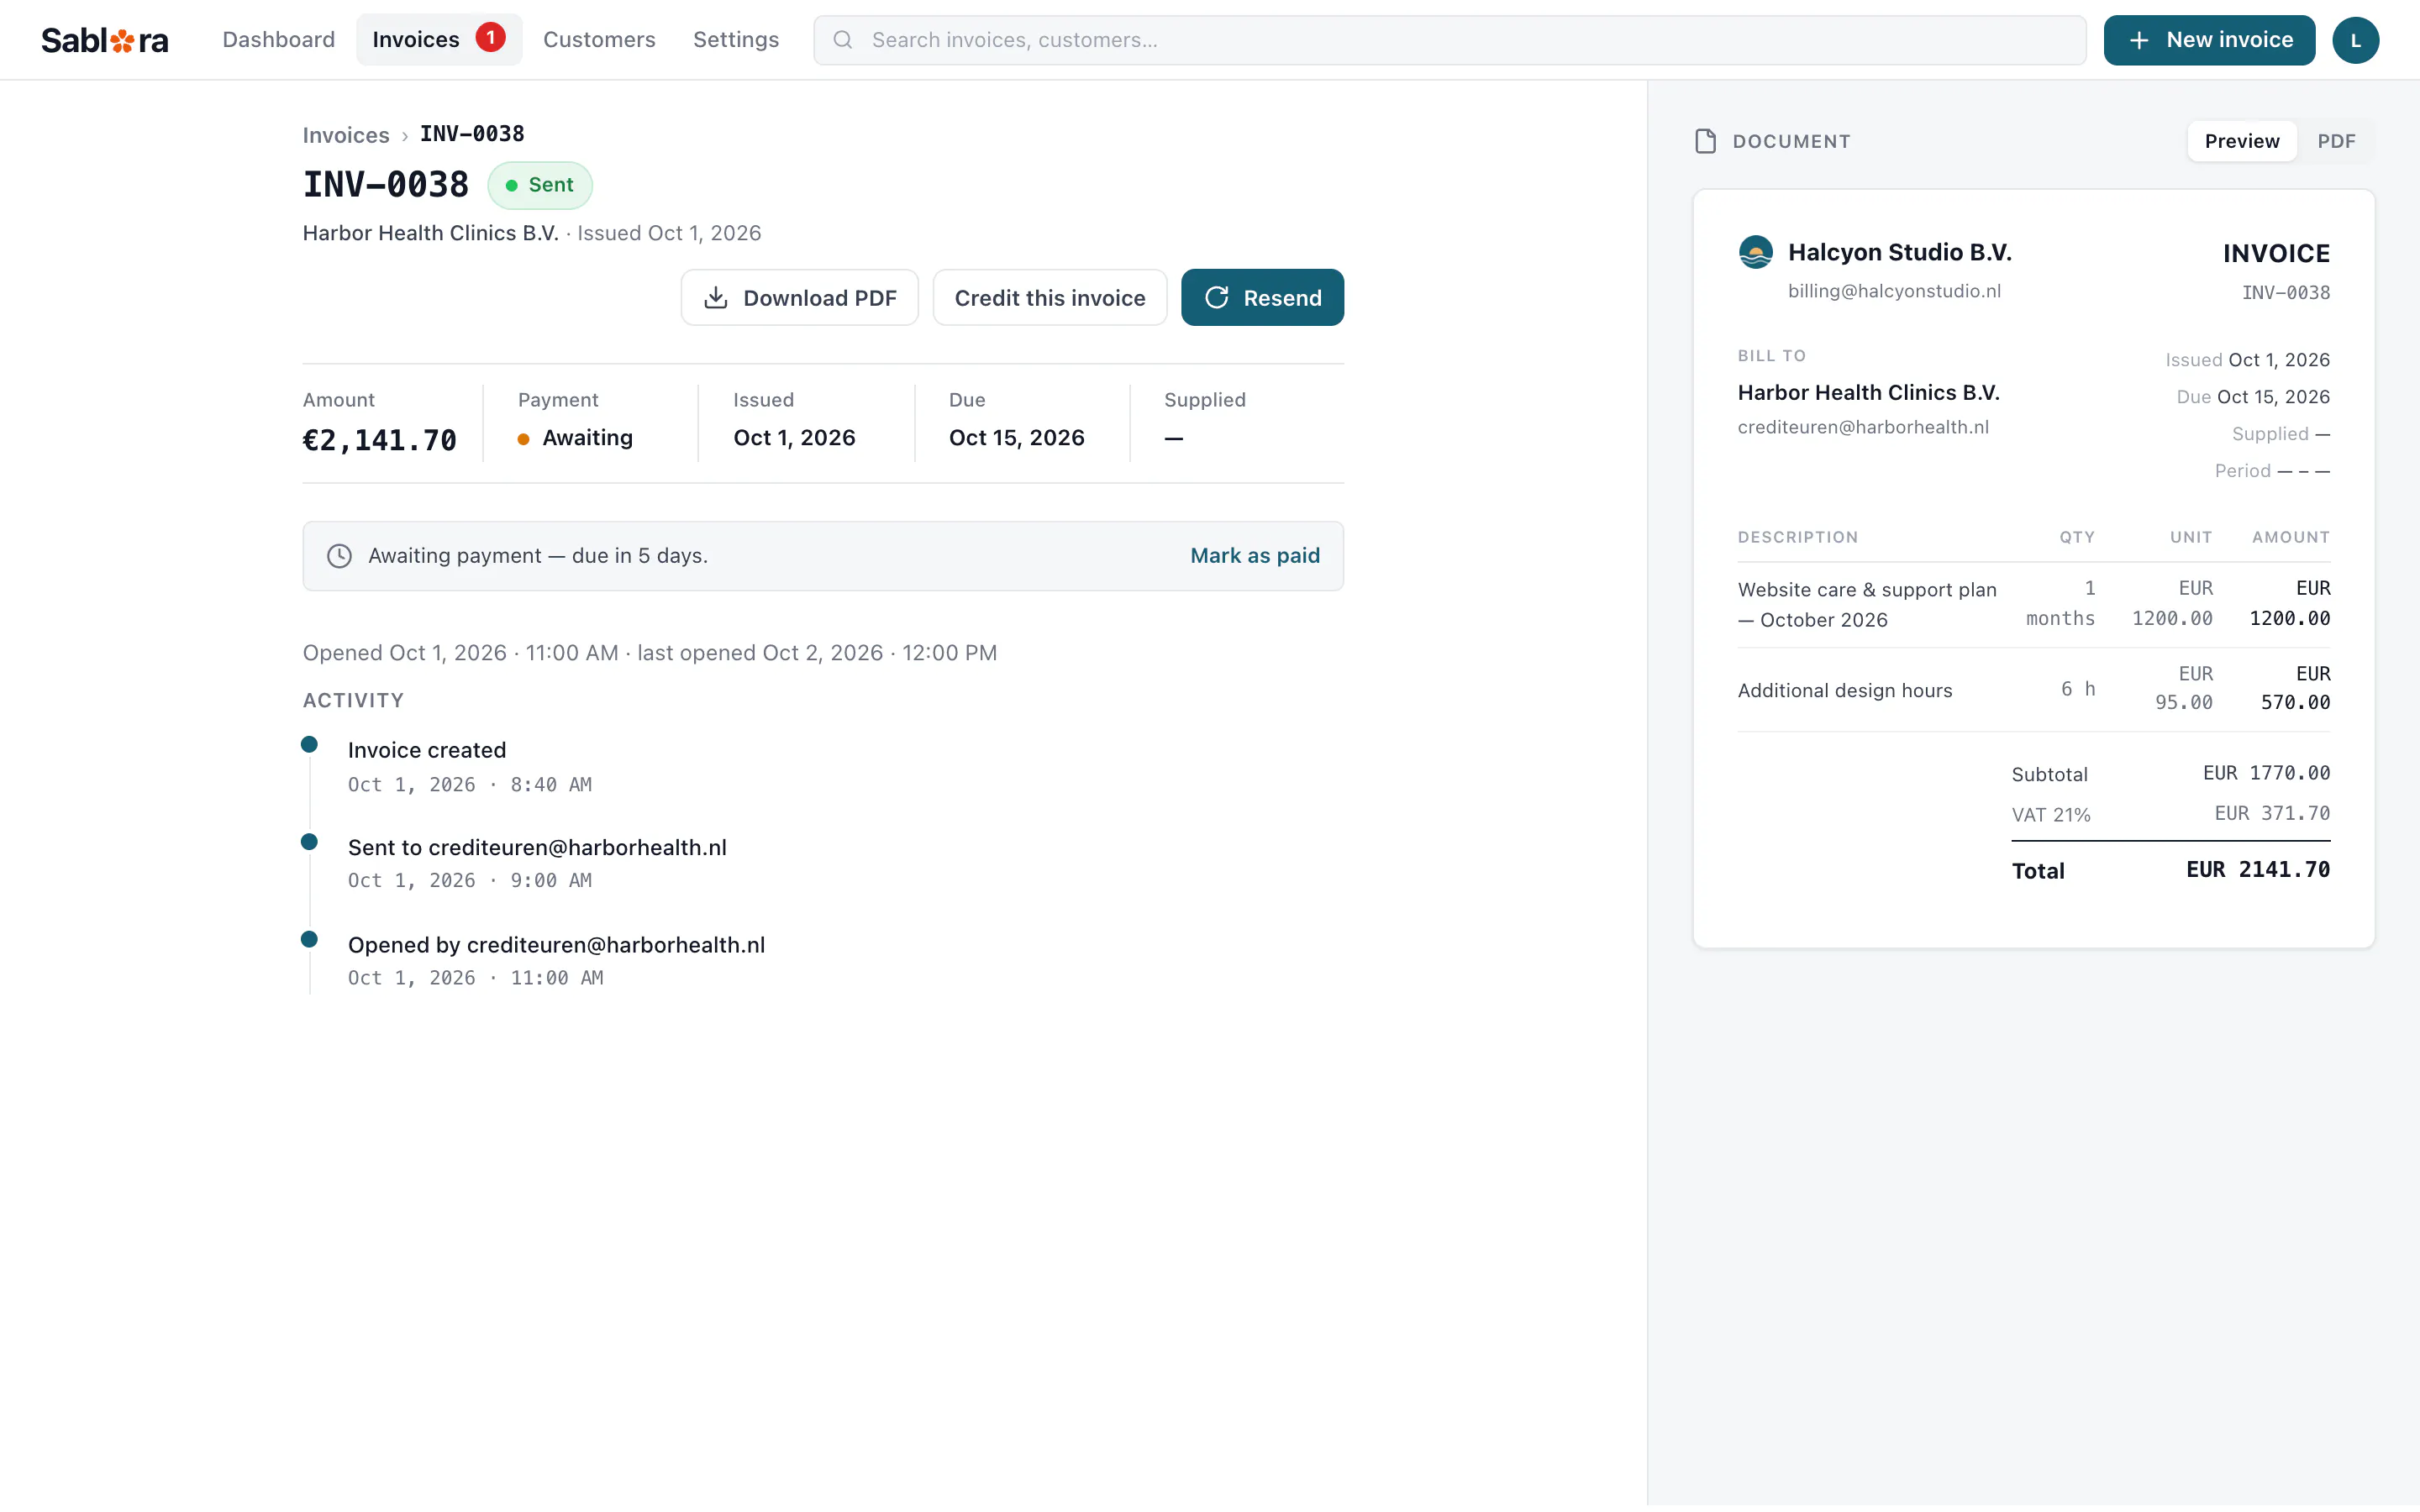This screenshot has width=2420, height=1512.
Task: Click the Invoices breadcrumb link
Action: click(x=346, y=135)
